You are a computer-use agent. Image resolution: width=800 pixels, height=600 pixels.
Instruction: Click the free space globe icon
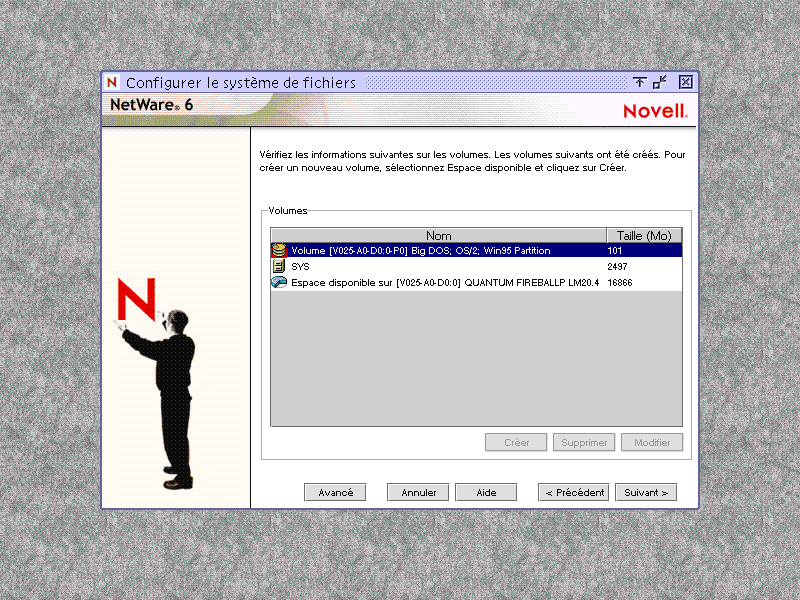(278, 282)
